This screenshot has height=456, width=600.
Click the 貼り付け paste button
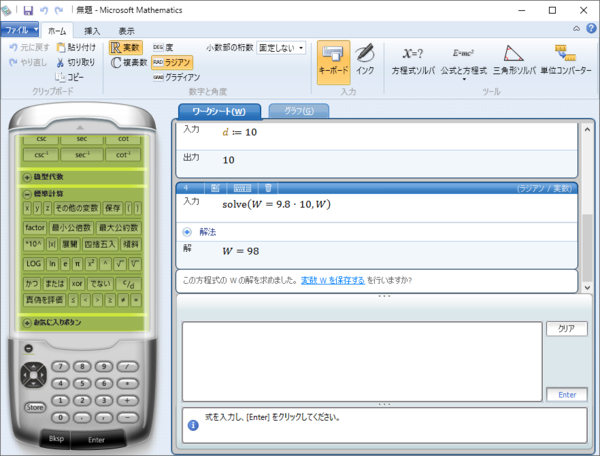tap(76, 47)
